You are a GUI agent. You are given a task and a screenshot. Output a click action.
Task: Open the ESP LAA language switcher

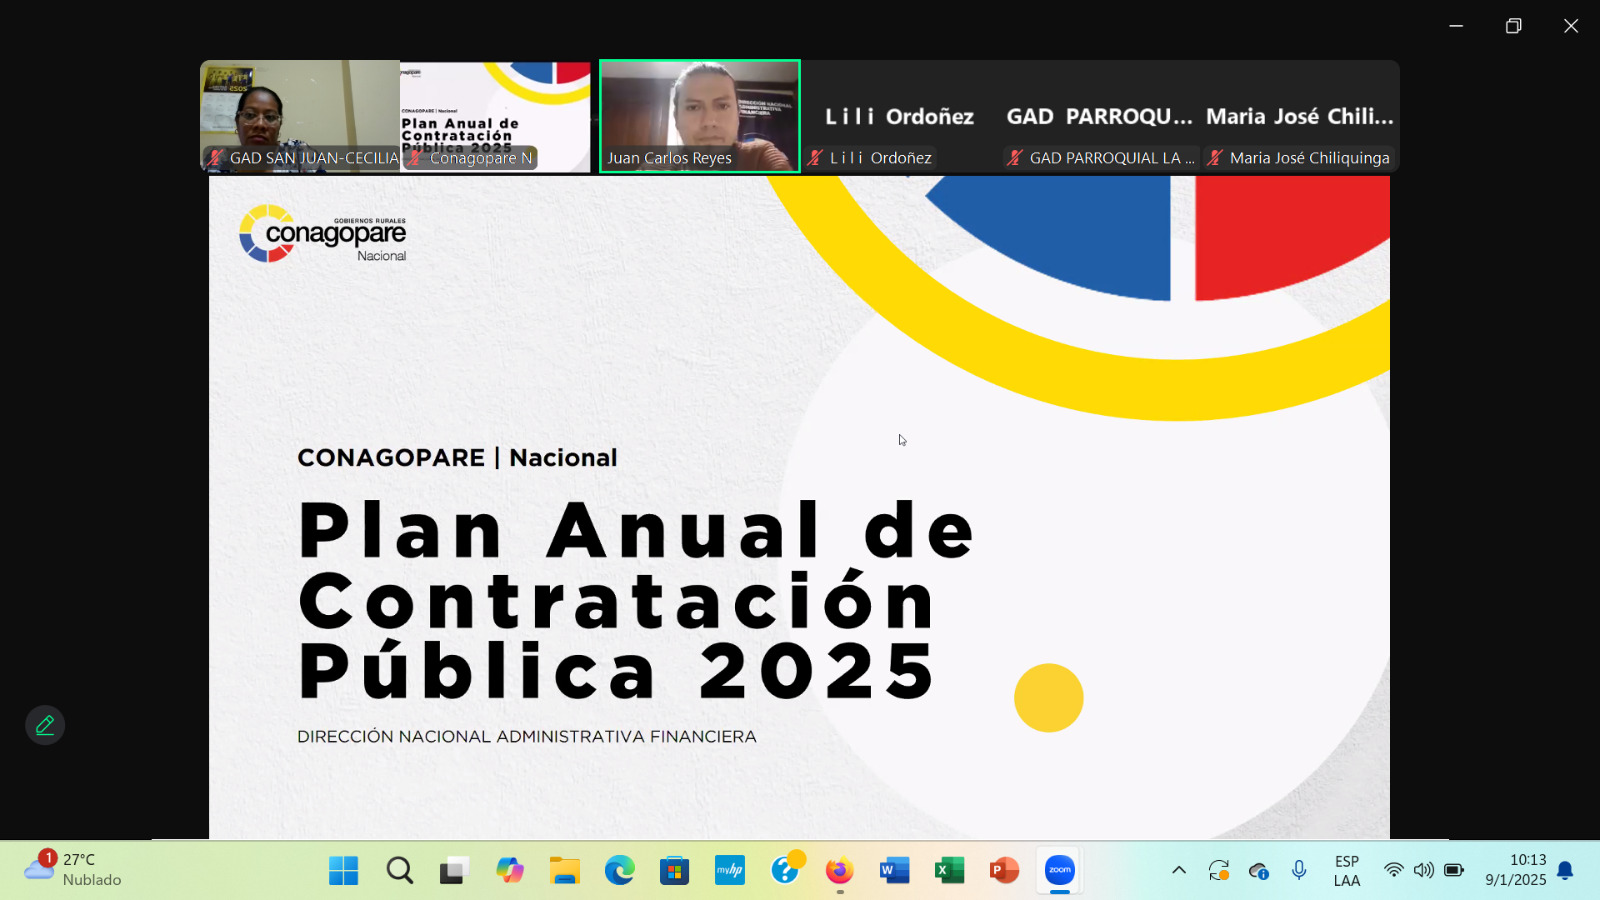(x=1346, y=870)
